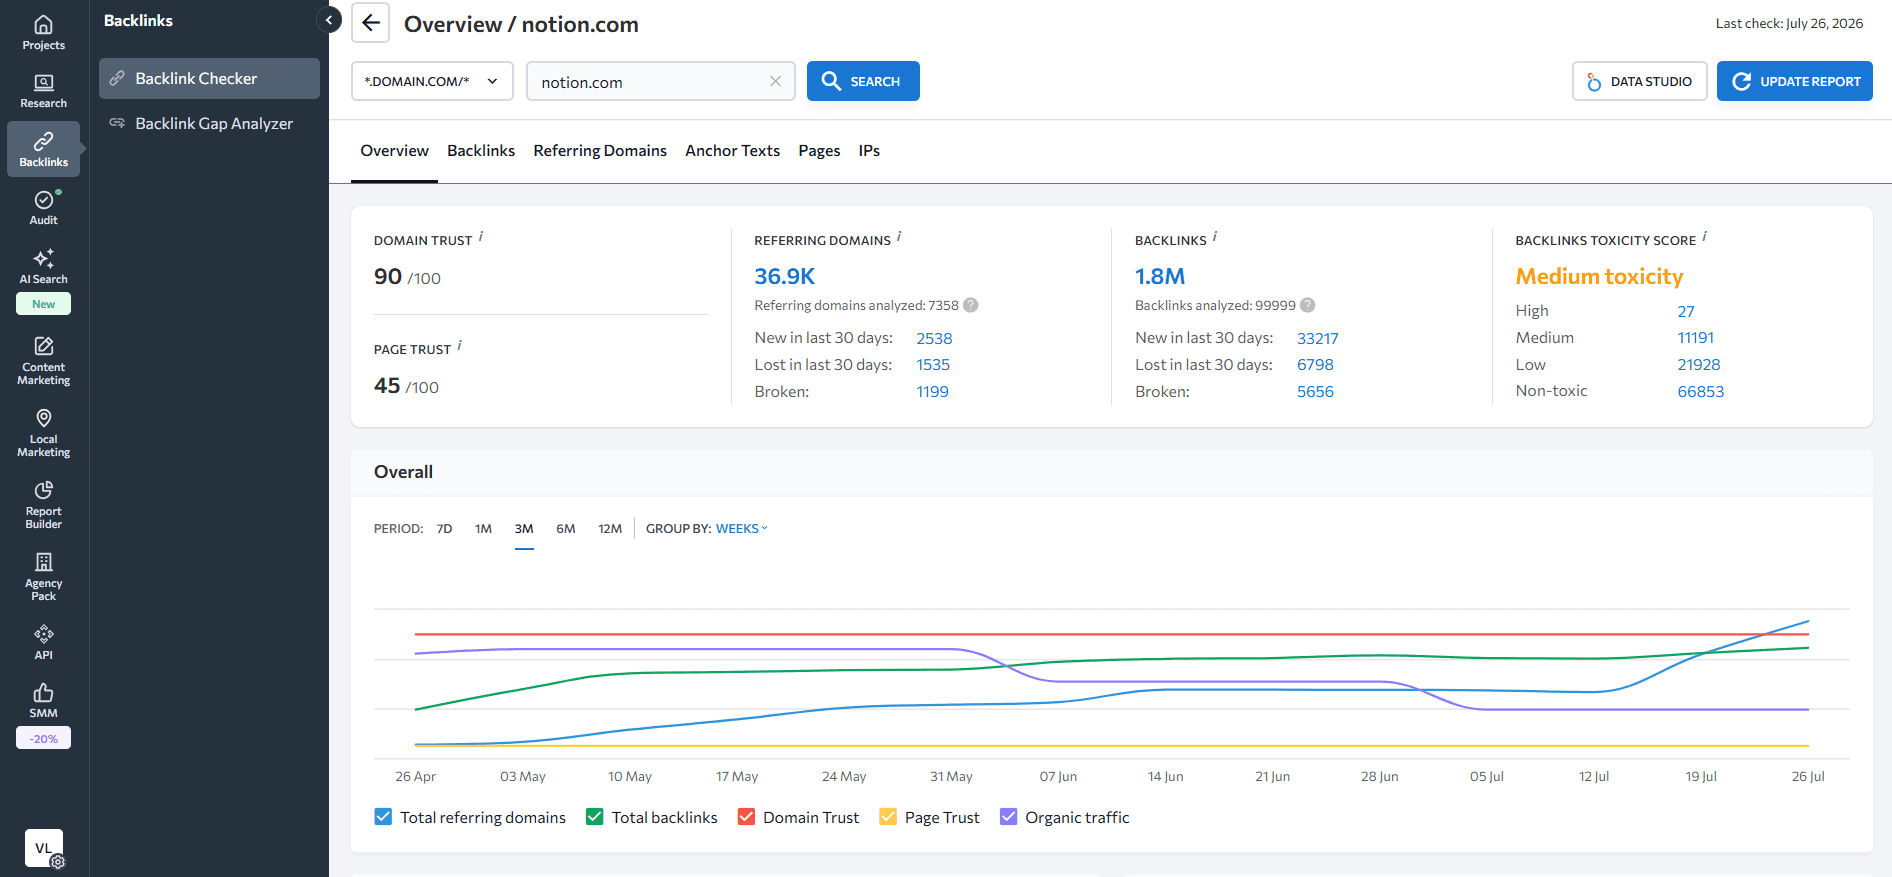Open lost backlinks count 6798

point(1315,365)
